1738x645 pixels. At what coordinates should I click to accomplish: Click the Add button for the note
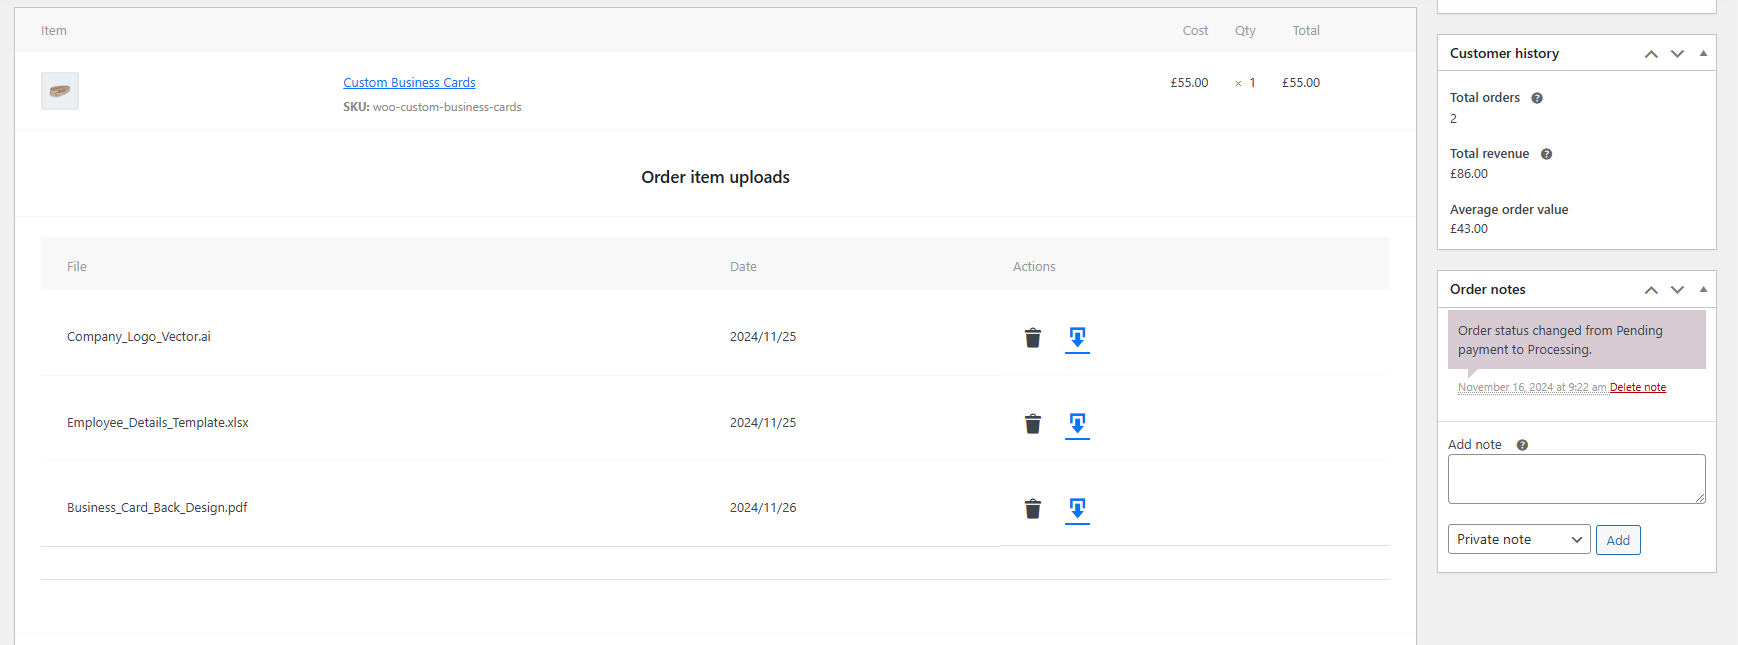(1618, 540)
